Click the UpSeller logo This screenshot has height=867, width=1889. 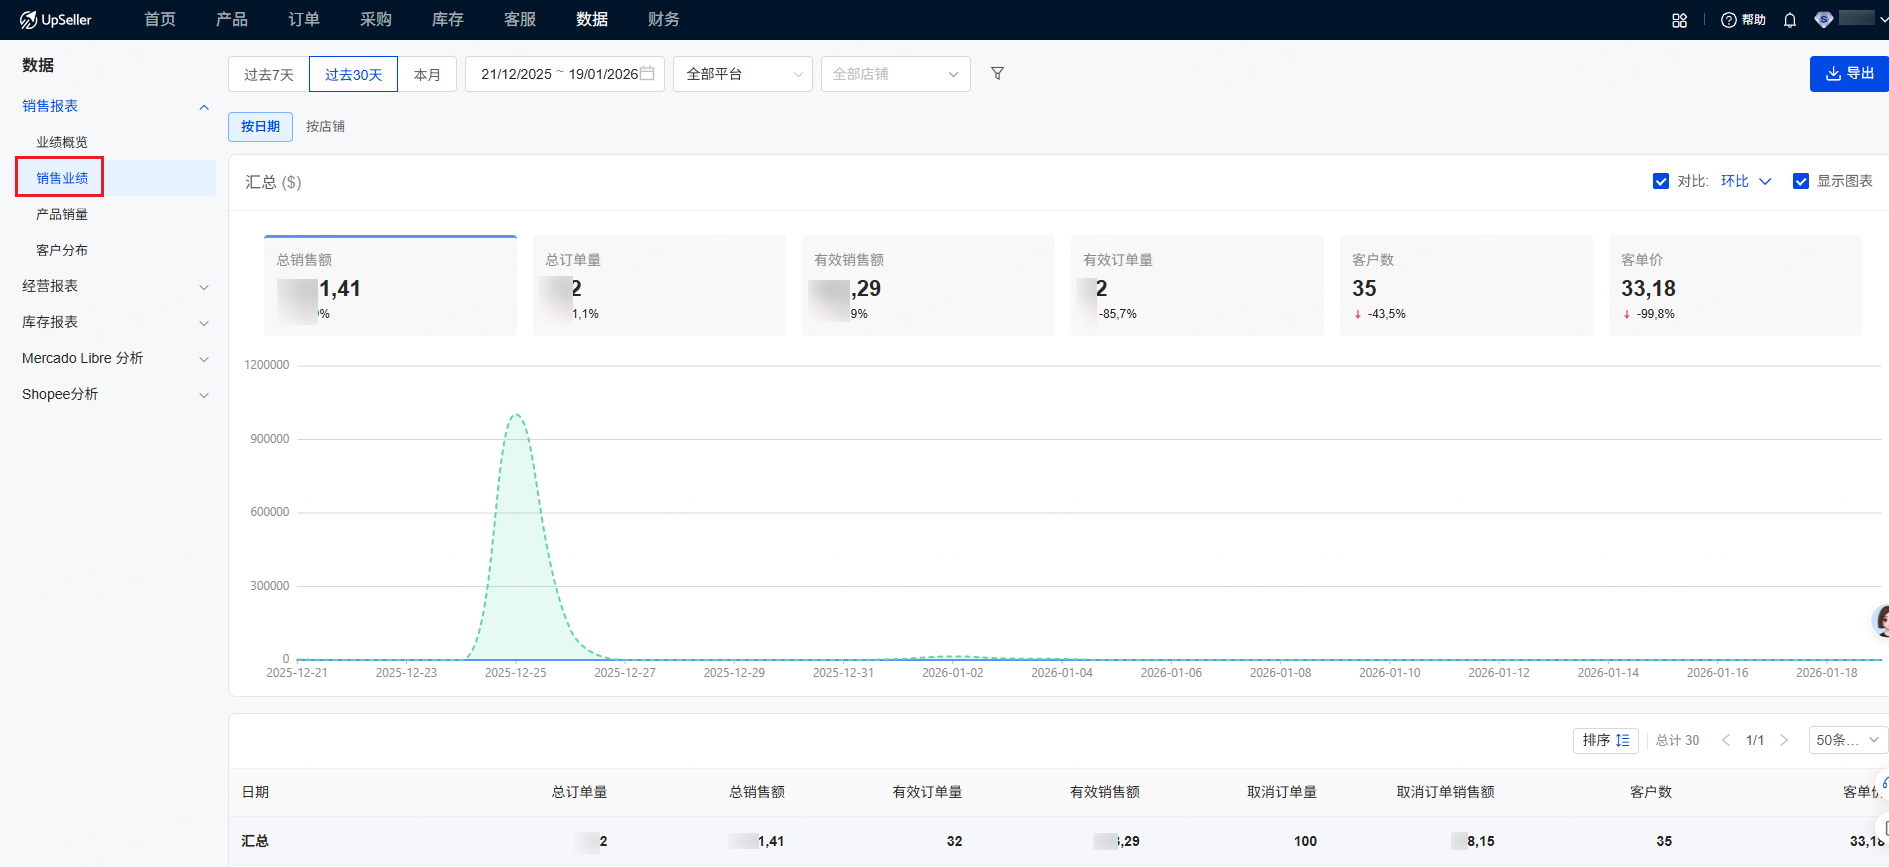pos(56,20)
